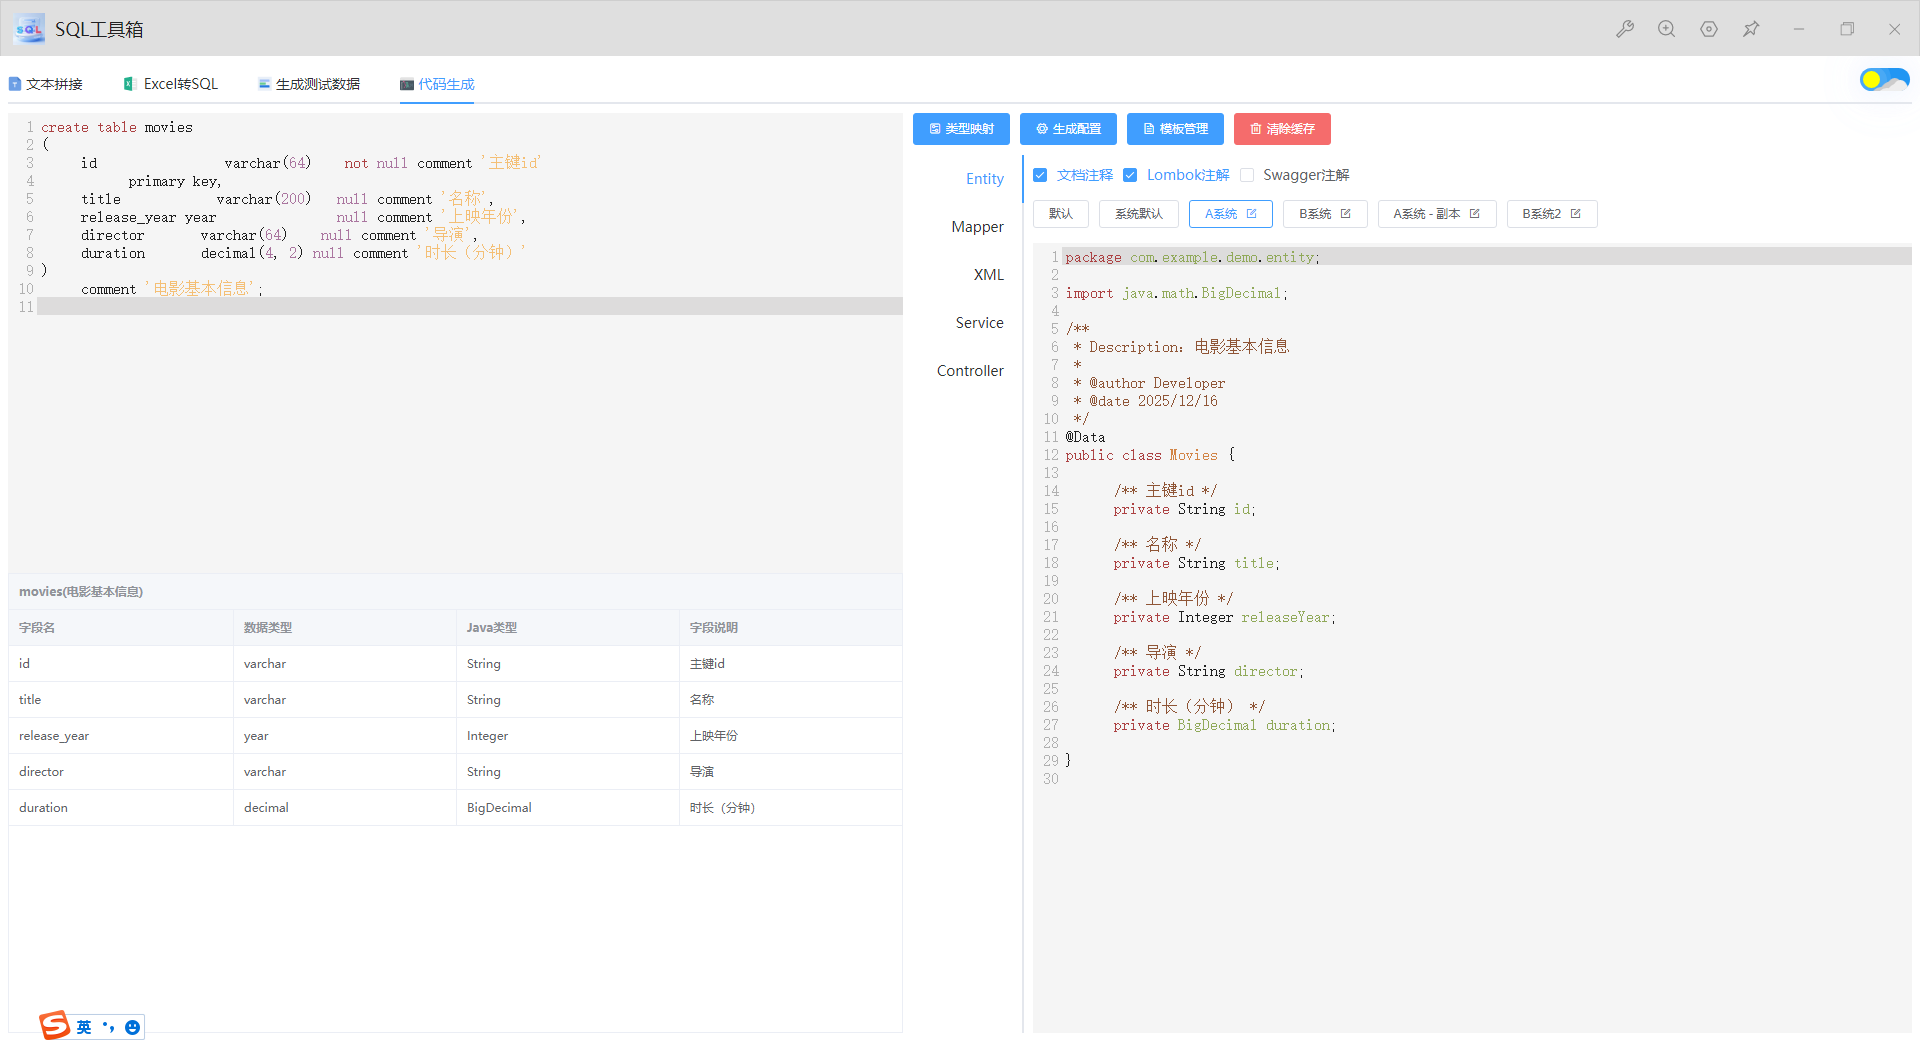Enable the Swagger注解 checkbox
The image size is (1920, 1040).
(x=1247, y=175)
